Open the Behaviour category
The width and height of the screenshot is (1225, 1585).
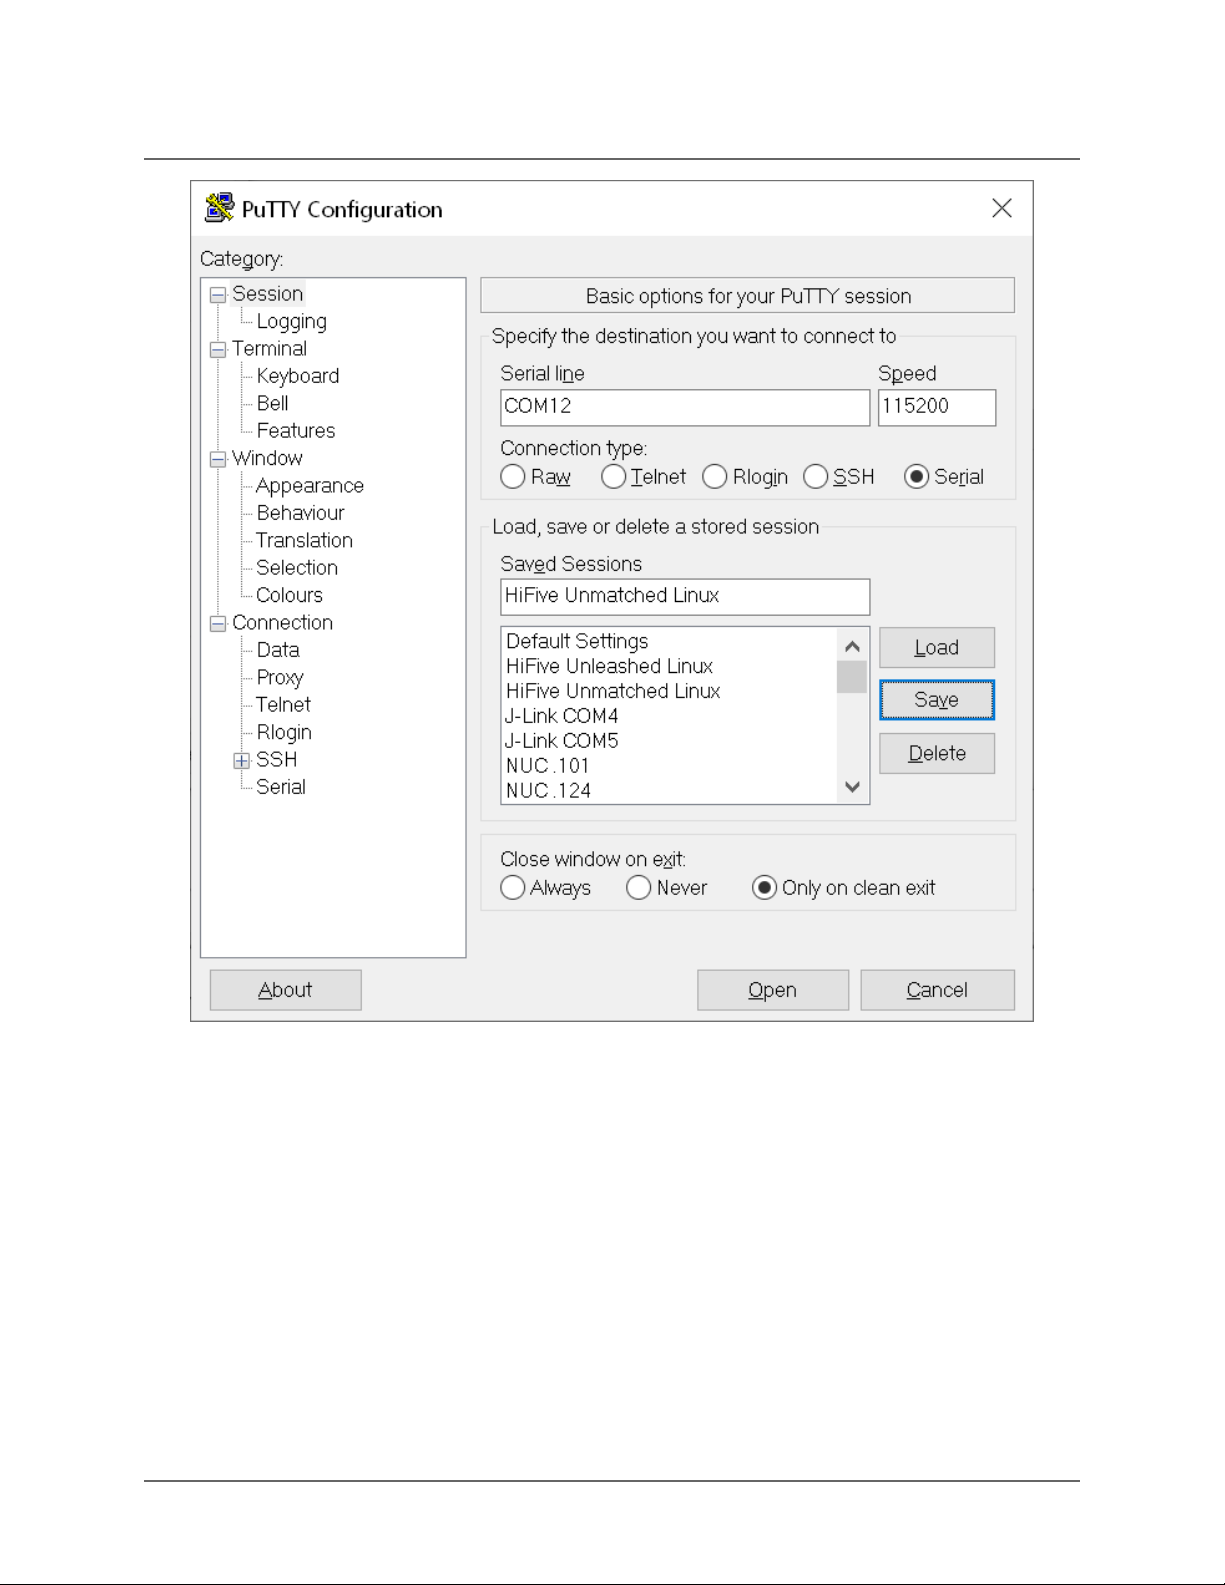point(300,513)
